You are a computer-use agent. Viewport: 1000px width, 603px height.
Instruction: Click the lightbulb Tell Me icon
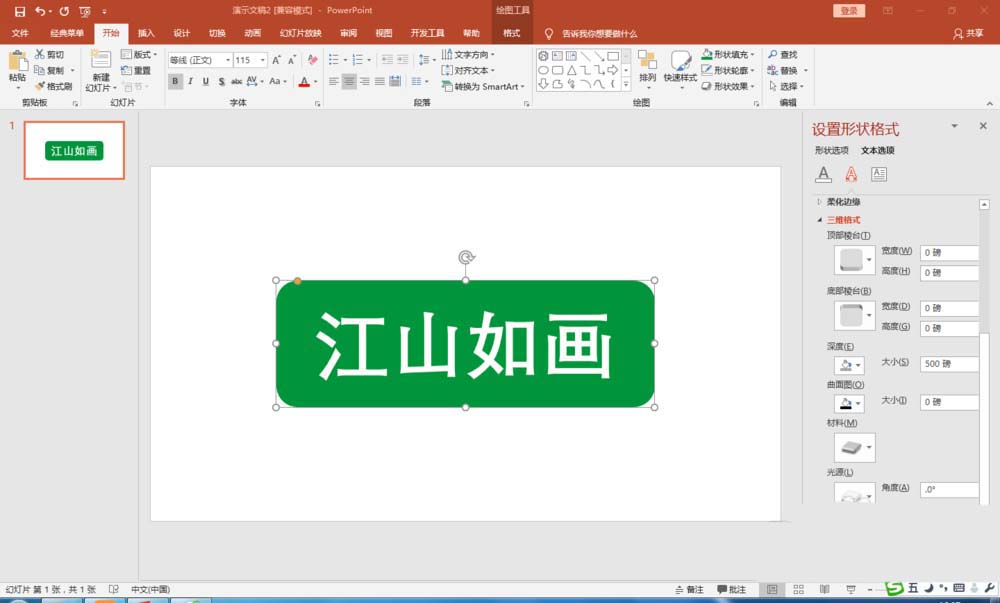[548, 33]
